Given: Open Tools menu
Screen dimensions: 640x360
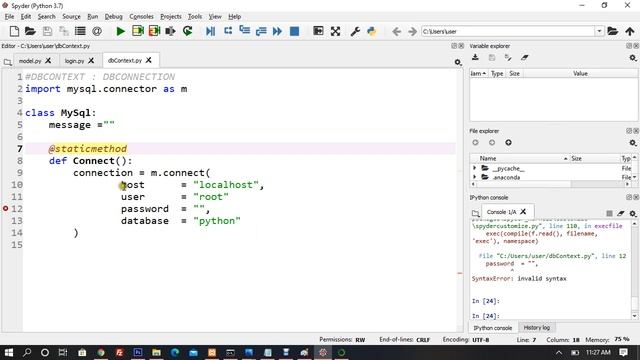Looking at the screenshot, I should click(x=195, y=16).
